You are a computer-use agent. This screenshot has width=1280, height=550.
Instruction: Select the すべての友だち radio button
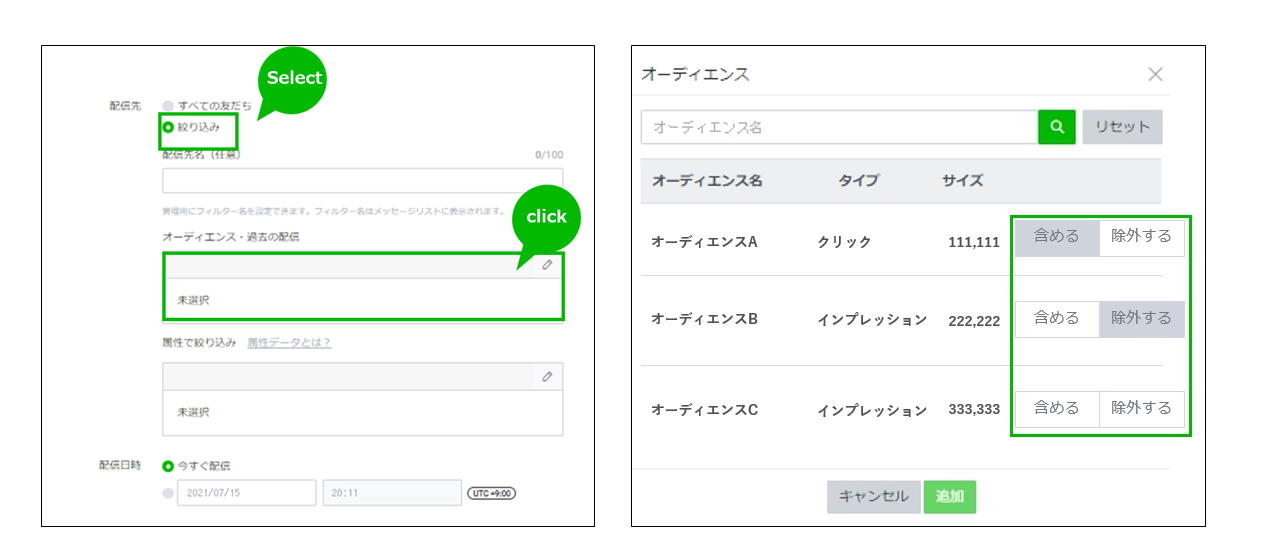(168, 105)
